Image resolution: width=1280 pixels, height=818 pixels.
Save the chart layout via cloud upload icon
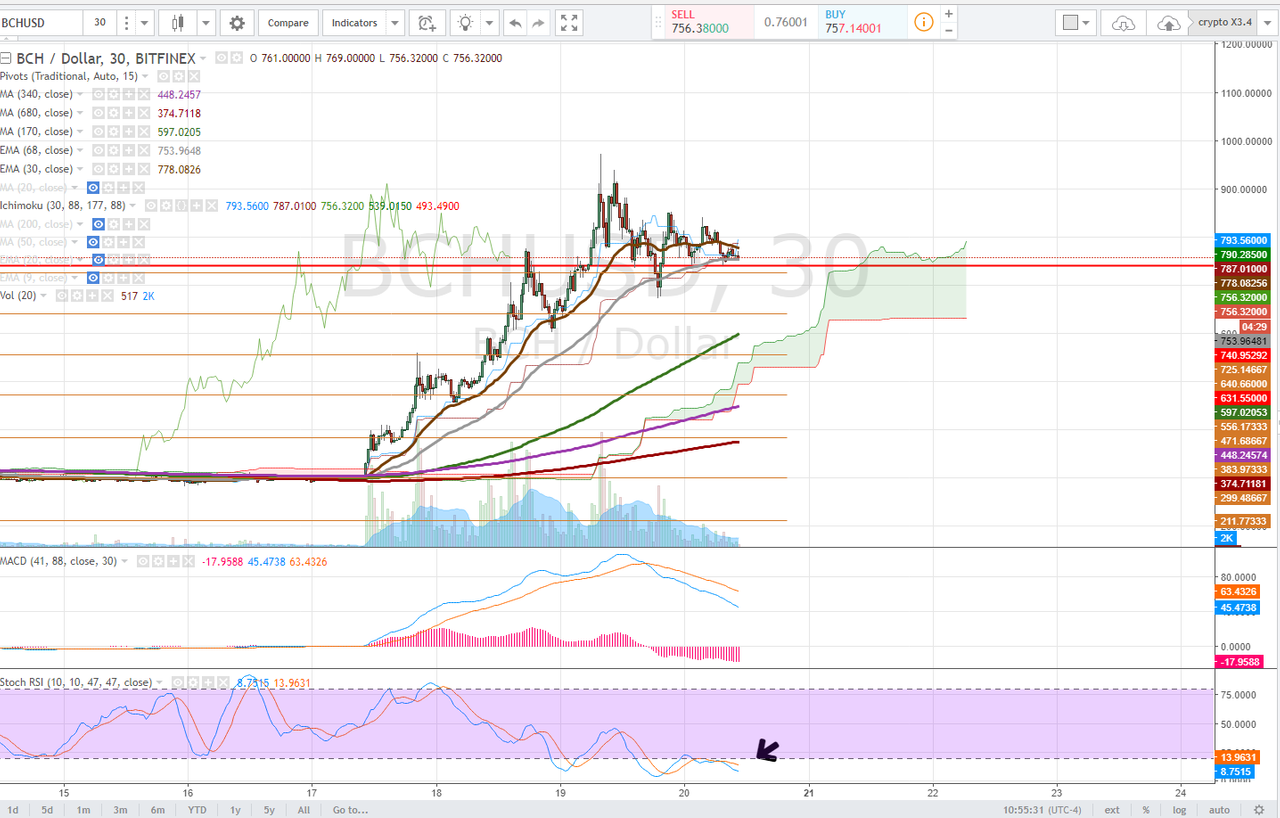click(x=1169, y=23)
